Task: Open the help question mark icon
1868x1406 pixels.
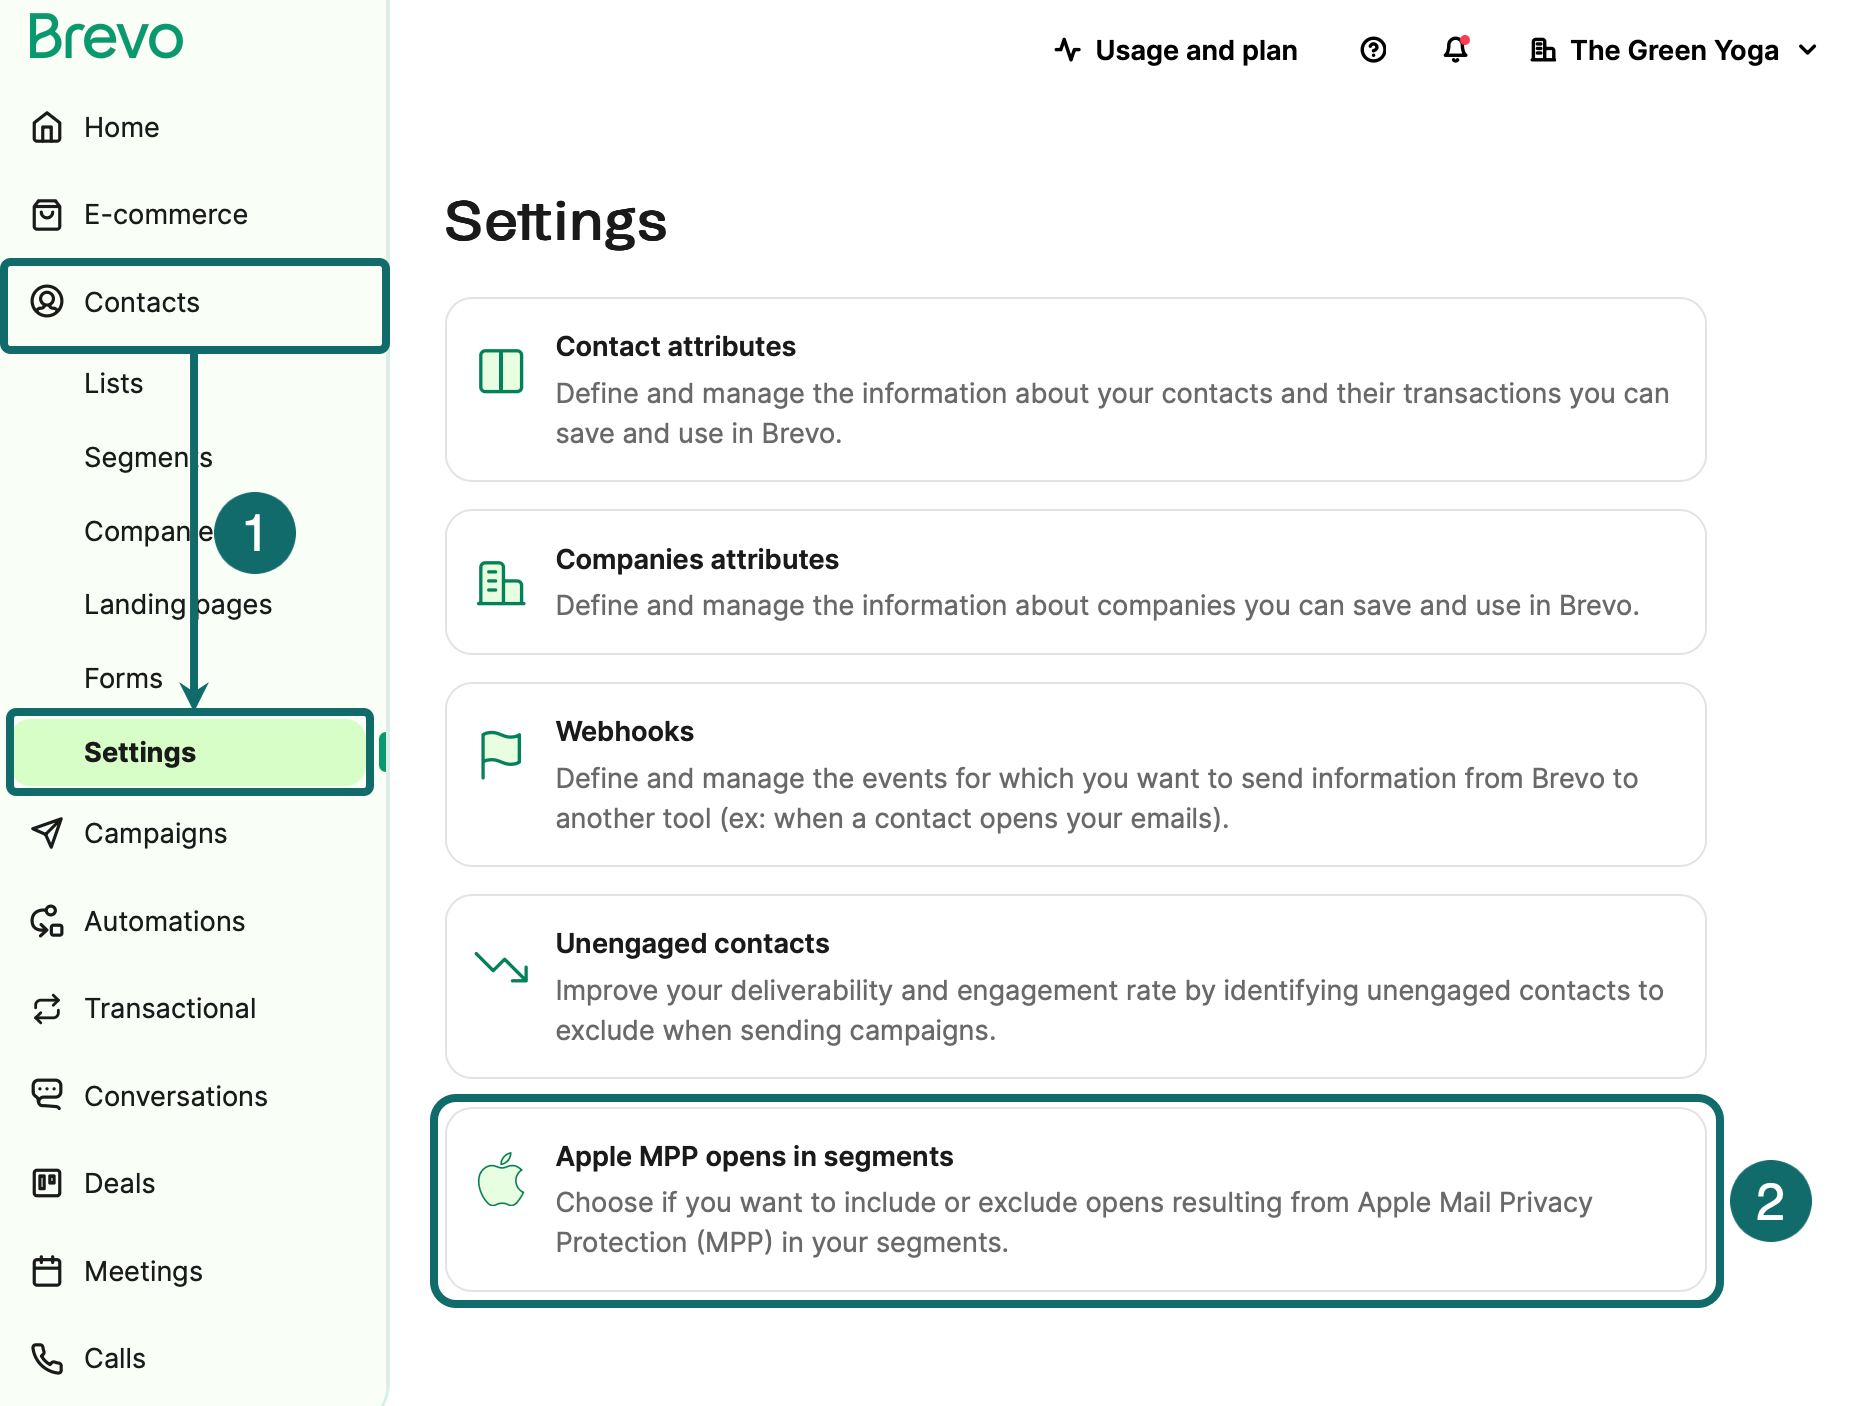Action: (x=1373, y=50)
